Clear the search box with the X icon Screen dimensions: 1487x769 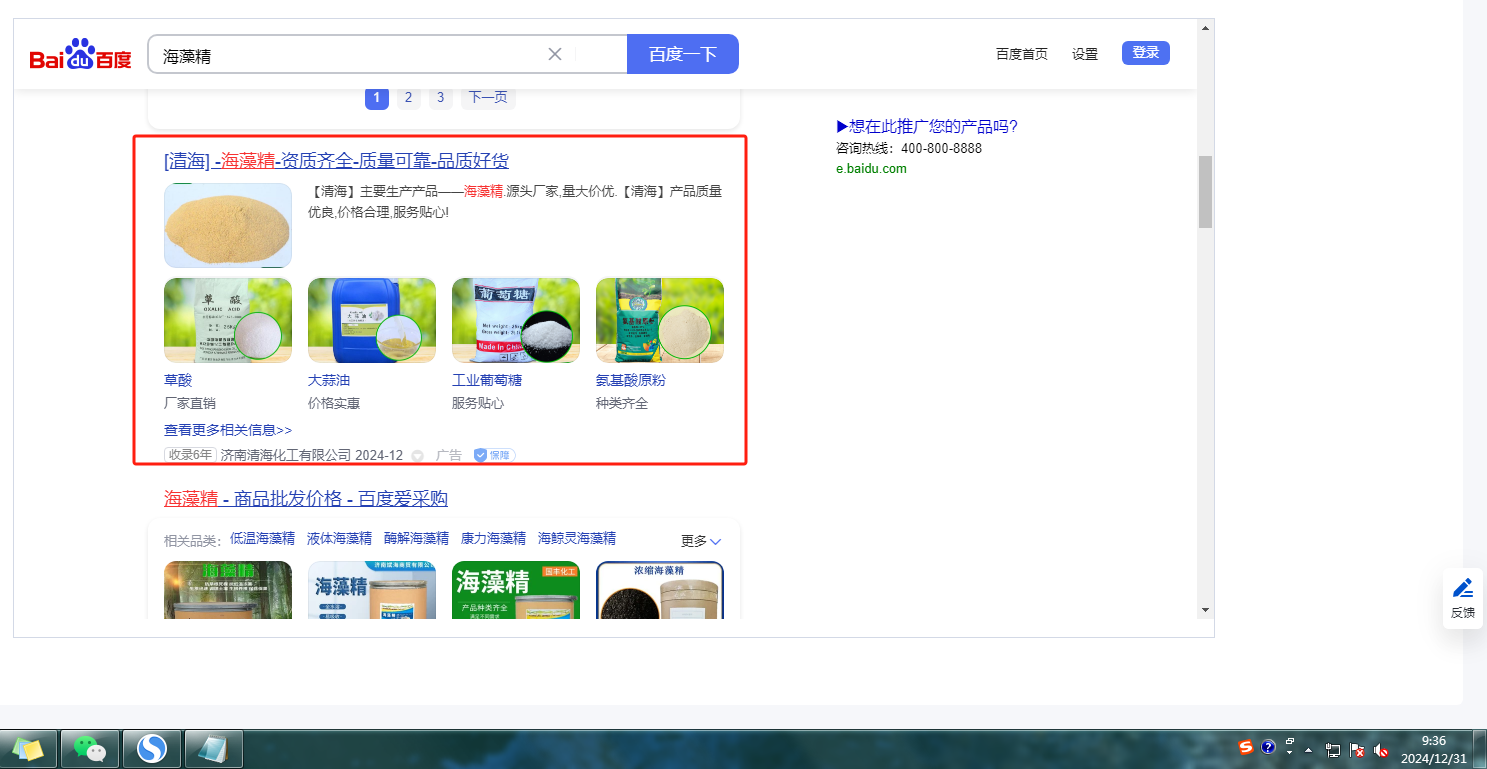(x=555, y=54)
